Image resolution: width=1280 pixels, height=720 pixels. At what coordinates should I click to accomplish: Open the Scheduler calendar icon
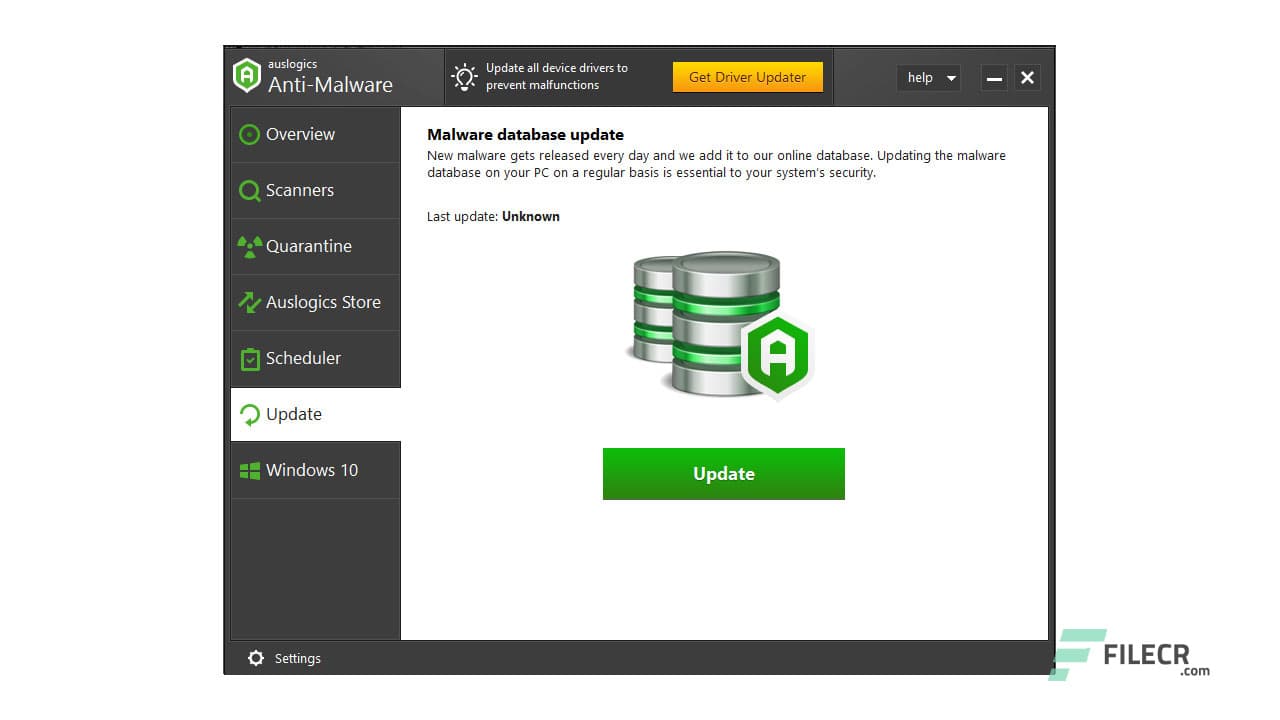click(x=249, y=358)
